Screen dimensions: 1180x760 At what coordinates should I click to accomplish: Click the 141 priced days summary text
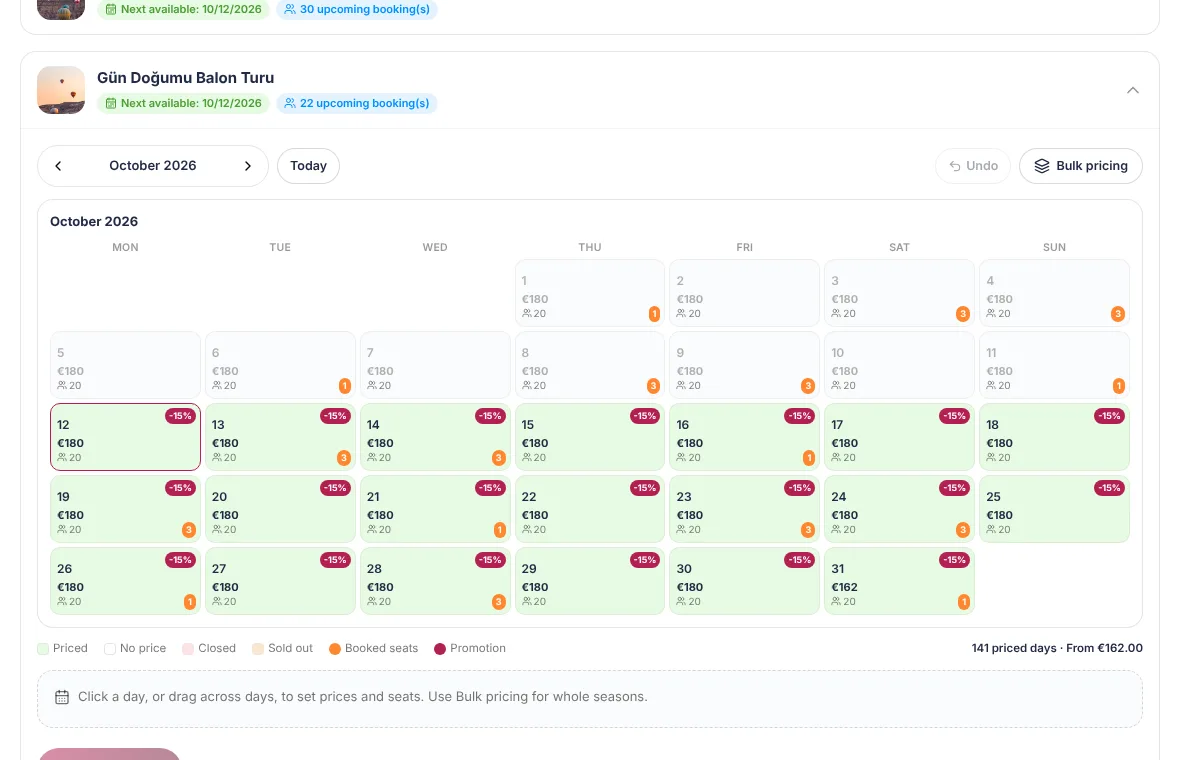[x=1057, y=648]
